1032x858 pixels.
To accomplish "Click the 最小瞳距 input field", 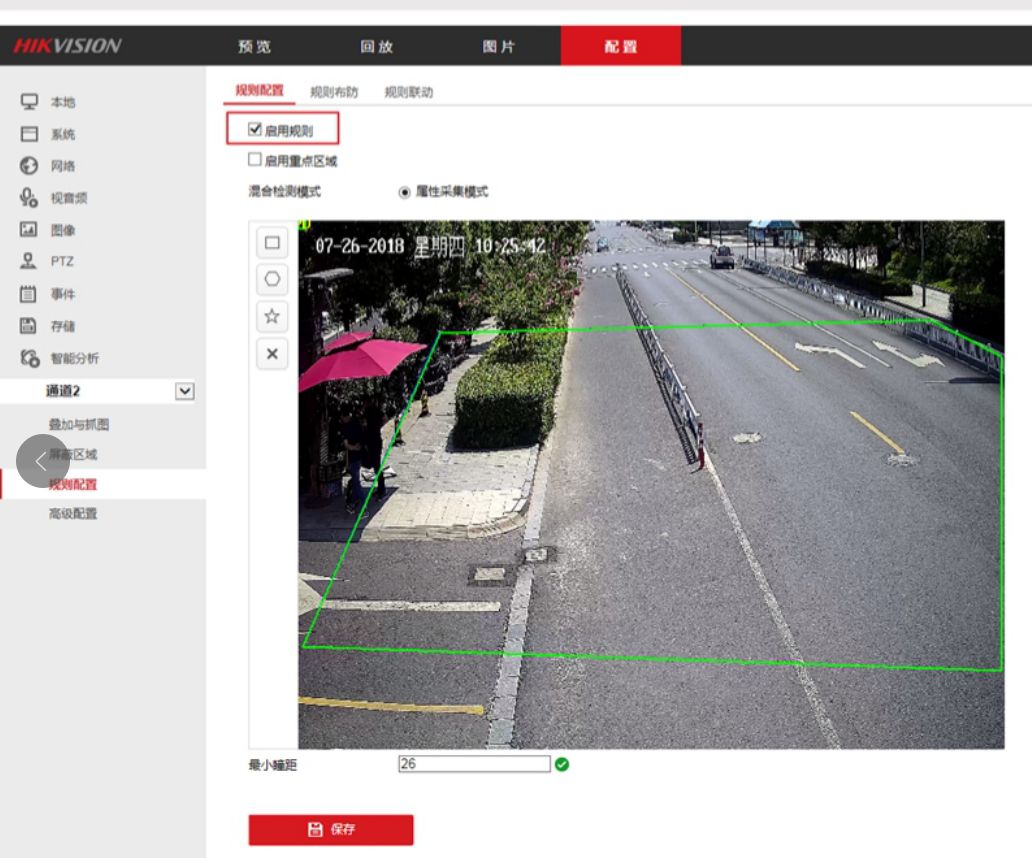I will [474, 764].
